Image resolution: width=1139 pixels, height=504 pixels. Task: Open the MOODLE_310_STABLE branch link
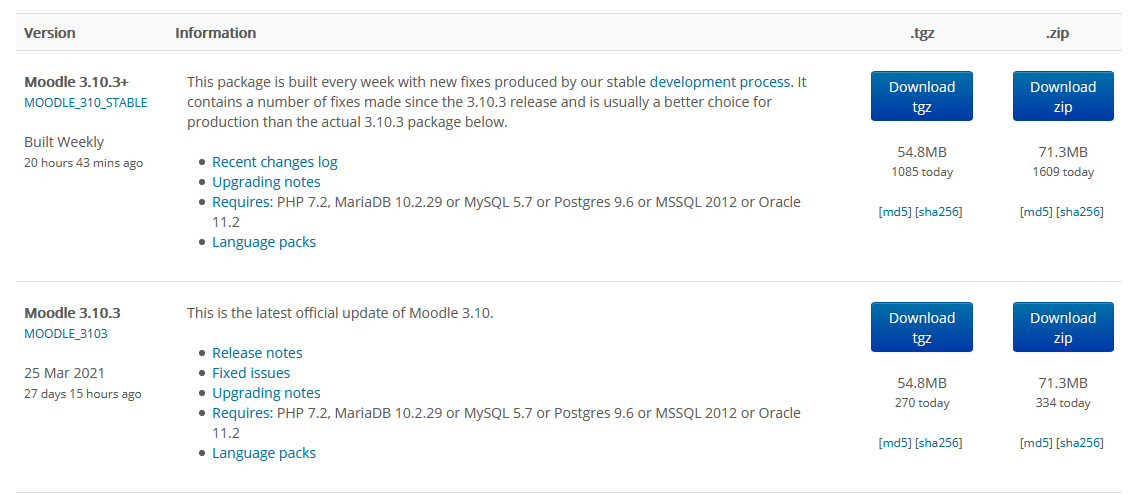(85, 102)
